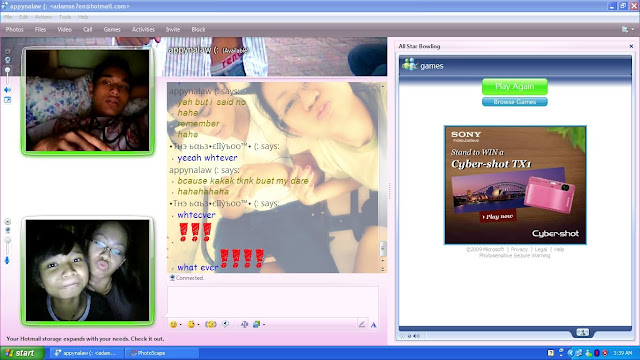640x360 pixels.
Task: Open Games from the conversation toolbar
Action: [x=112, y=29]
